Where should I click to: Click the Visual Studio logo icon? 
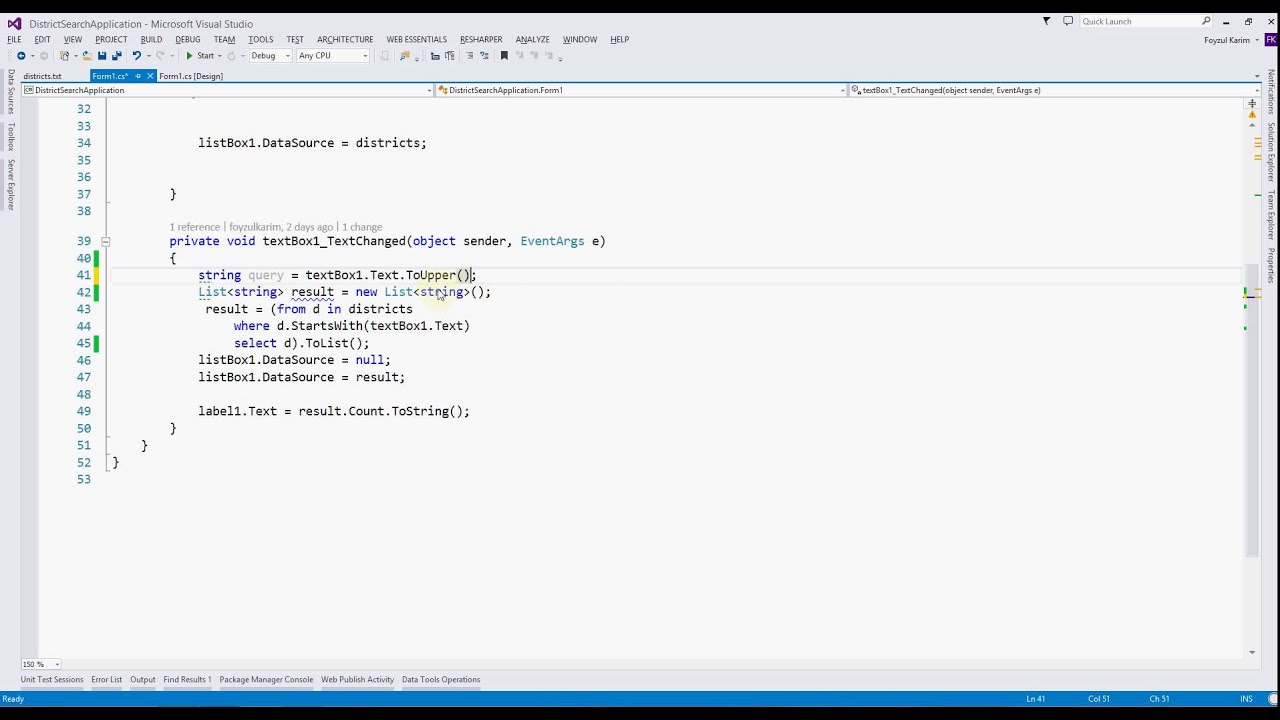(14, 22)
